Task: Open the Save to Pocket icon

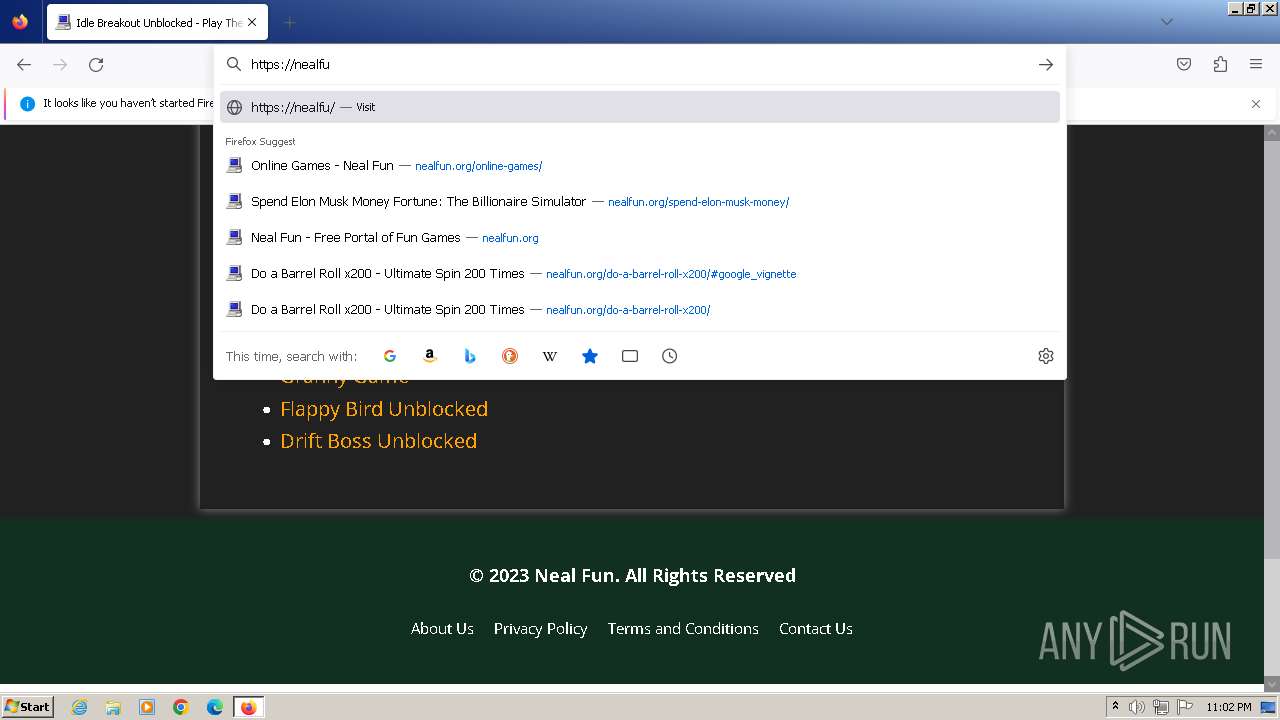Action: click(1184, 64)
